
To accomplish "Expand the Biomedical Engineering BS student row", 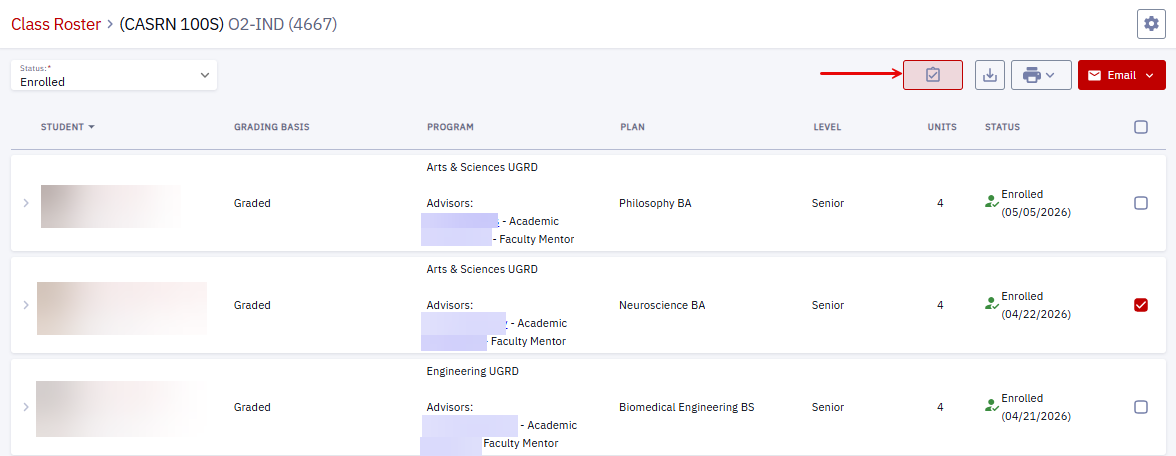I will click(x=26, y=407).
